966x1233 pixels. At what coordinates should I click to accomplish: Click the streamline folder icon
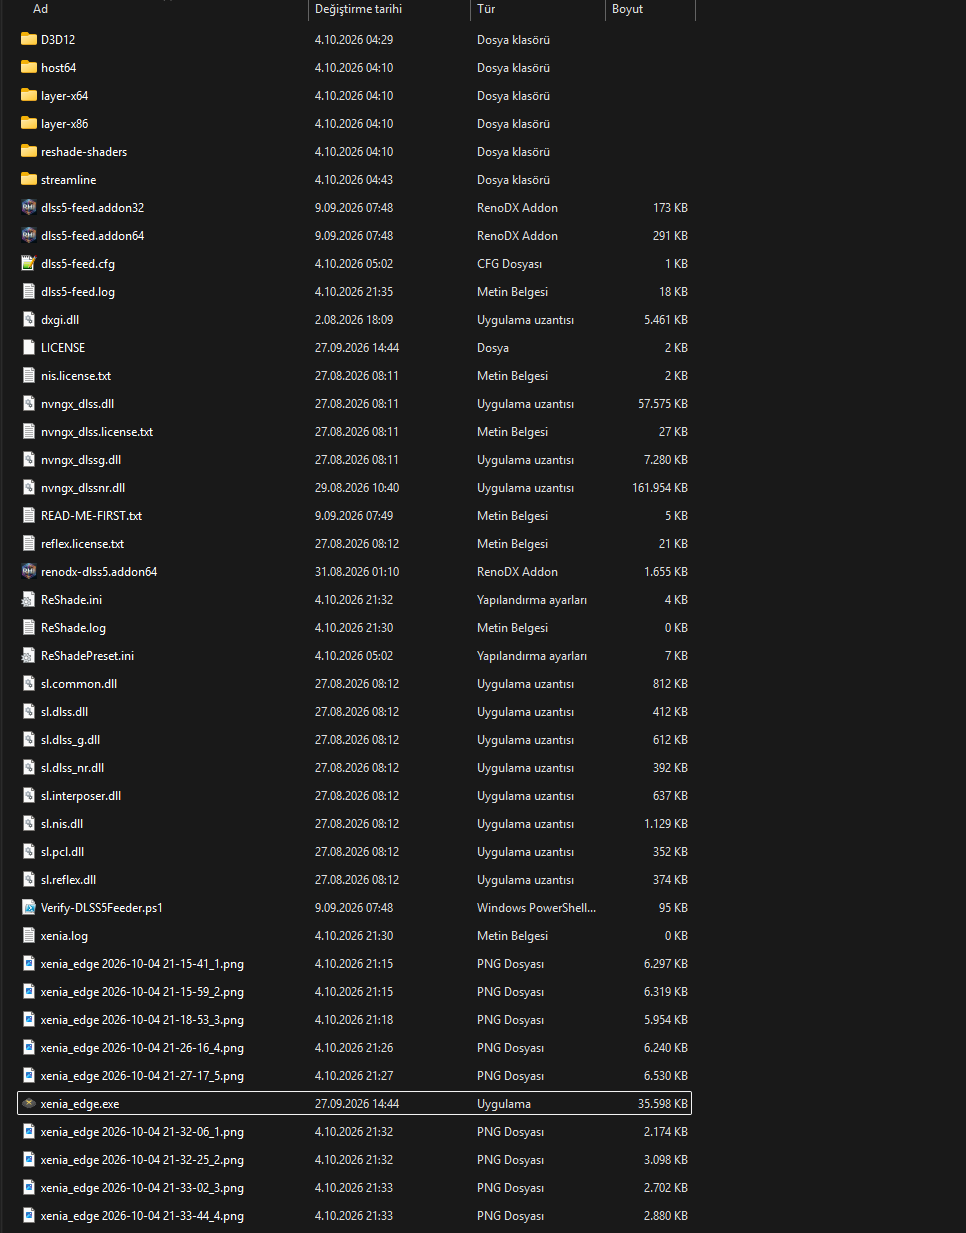click(x=29, y=180)
